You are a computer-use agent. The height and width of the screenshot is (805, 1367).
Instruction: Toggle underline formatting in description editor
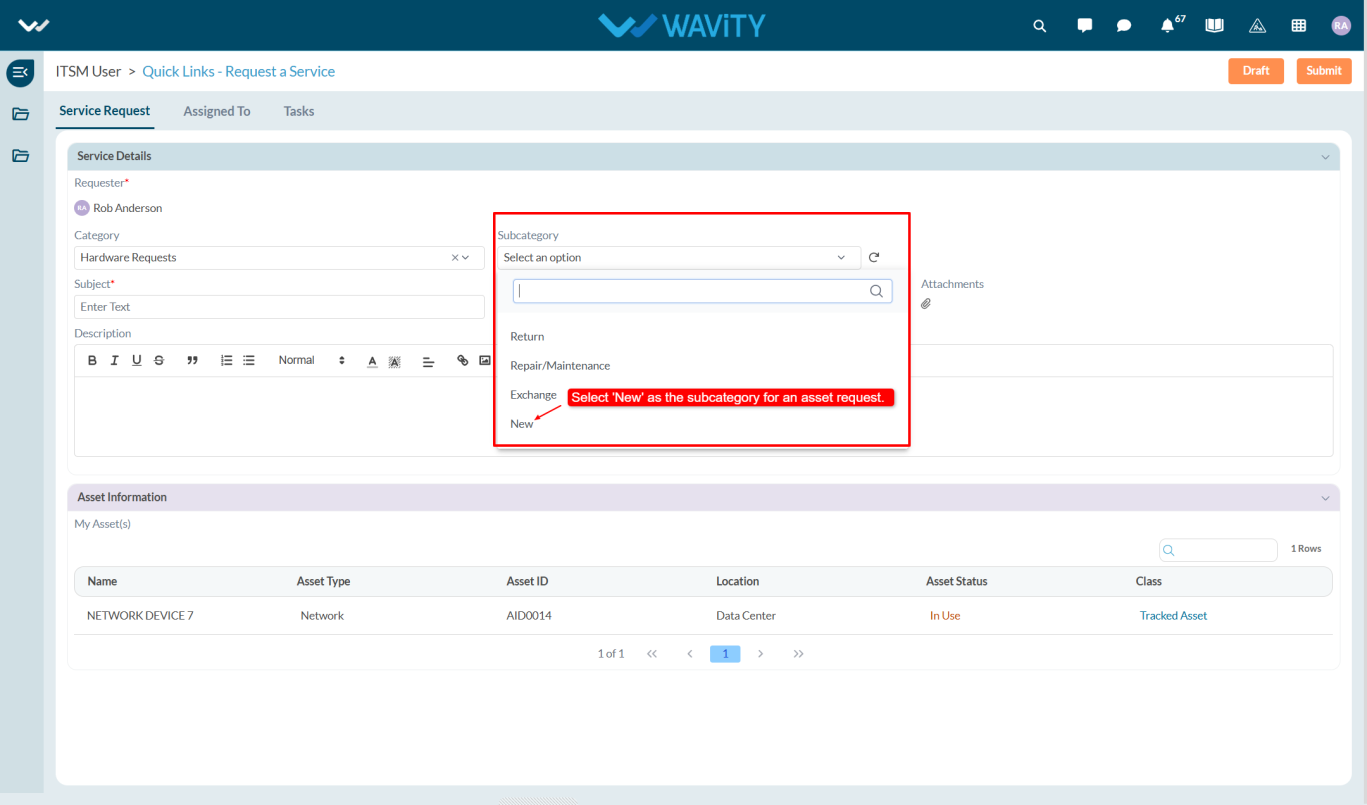pyautogui.click(x=136, y=360)
